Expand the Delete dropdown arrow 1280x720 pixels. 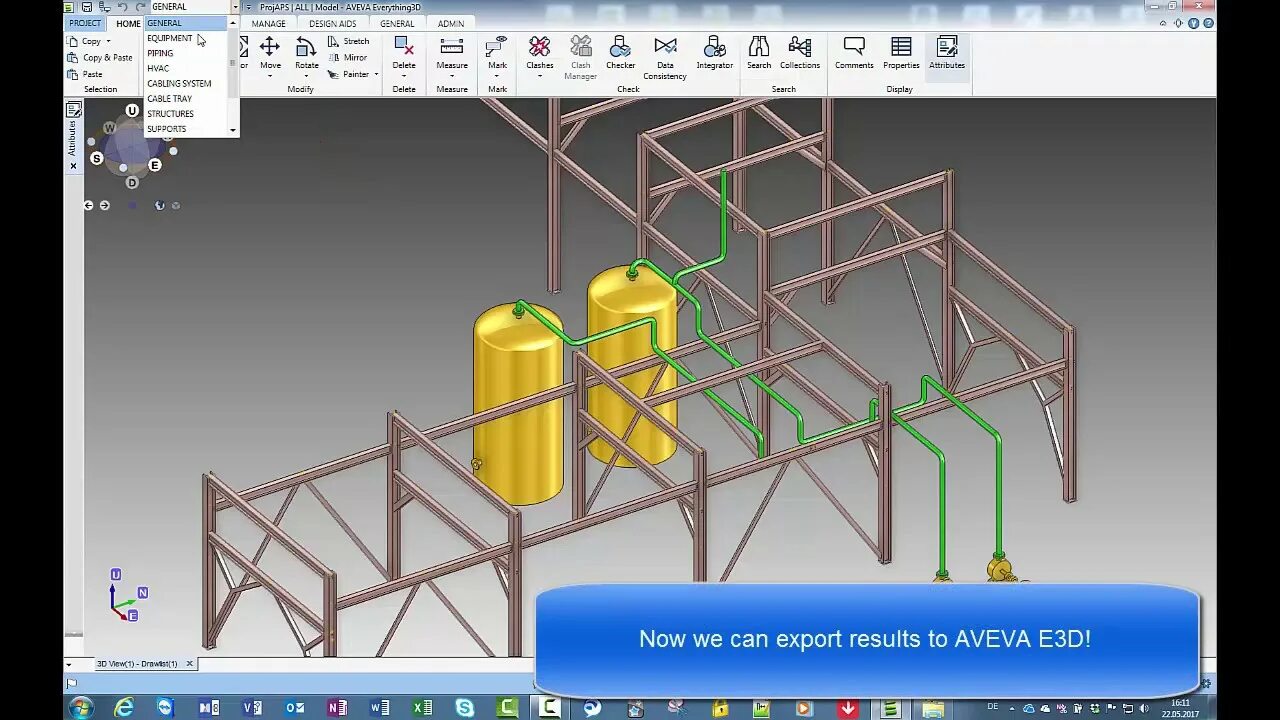point(404,76)
